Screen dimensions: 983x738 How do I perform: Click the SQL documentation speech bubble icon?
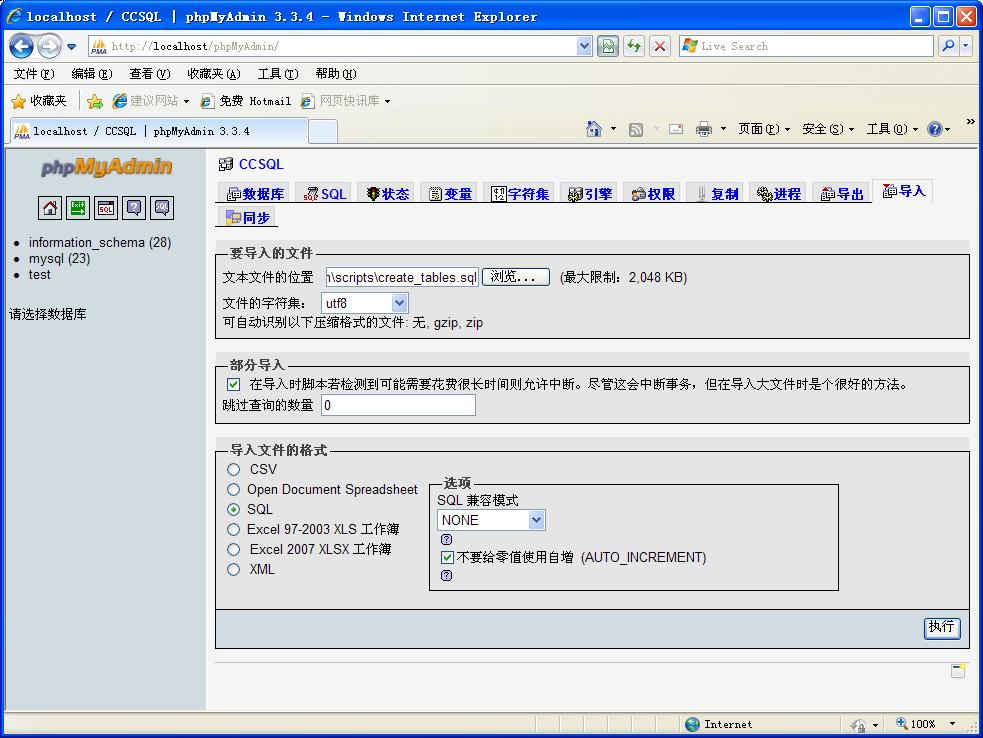(162, 208)
